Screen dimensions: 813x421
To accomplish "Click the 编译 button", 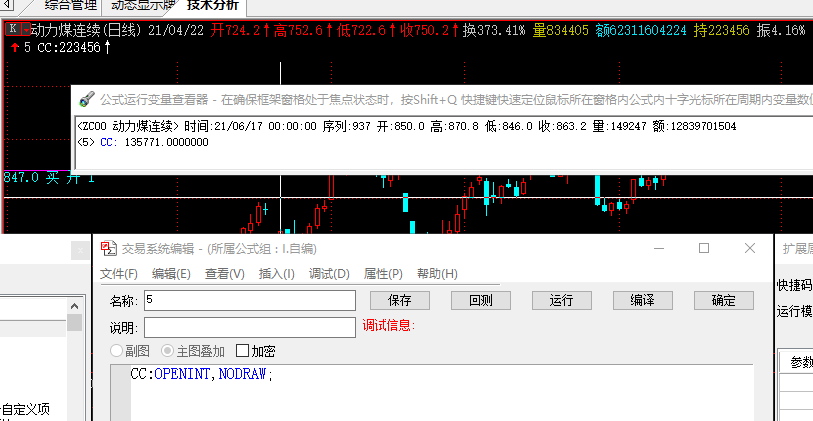I will click(643, 300).
